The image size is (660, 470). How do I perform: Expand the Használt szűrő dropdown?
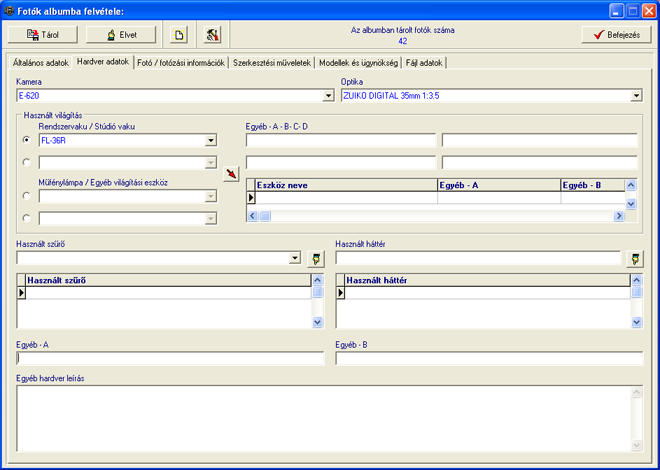pyautogui.click(x=295, y=258)
